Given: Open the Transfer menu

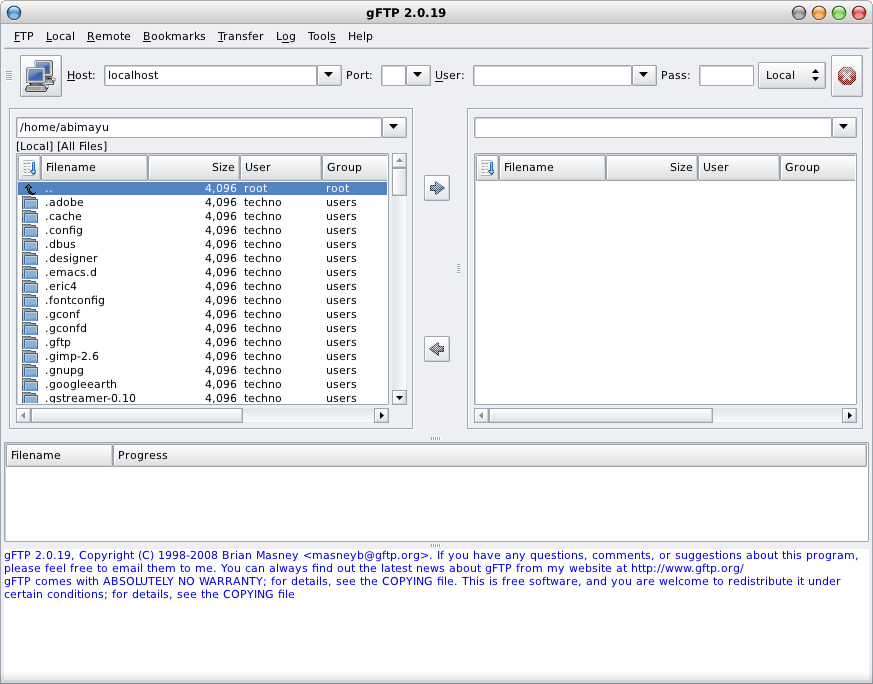Looking at the screenshot, I should coord(241,36).
